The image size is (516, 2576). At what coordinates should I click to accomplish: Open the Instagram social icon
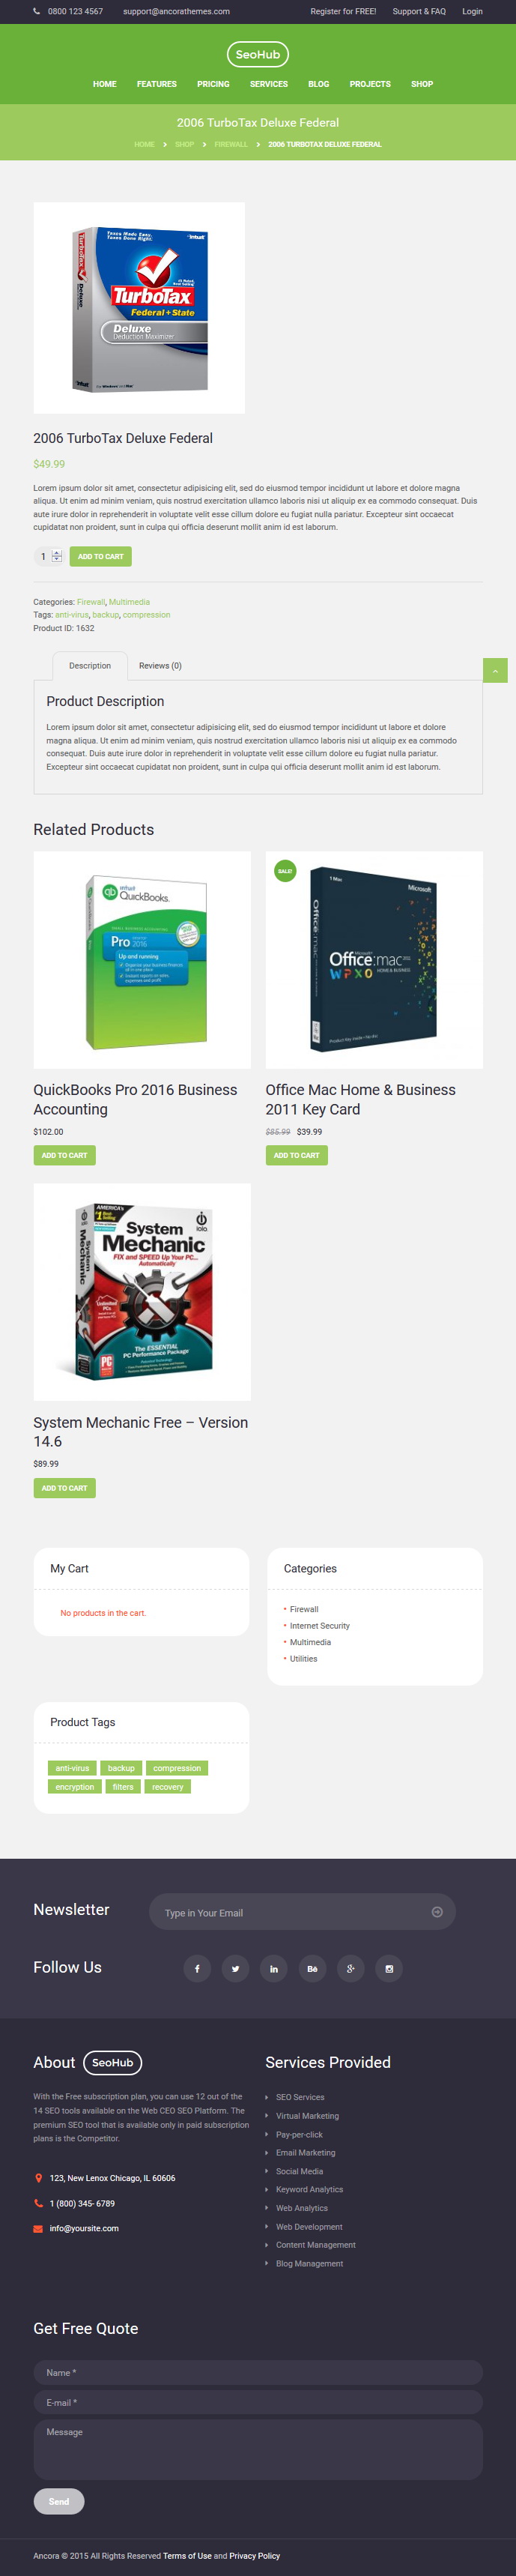pos(389,1968)
